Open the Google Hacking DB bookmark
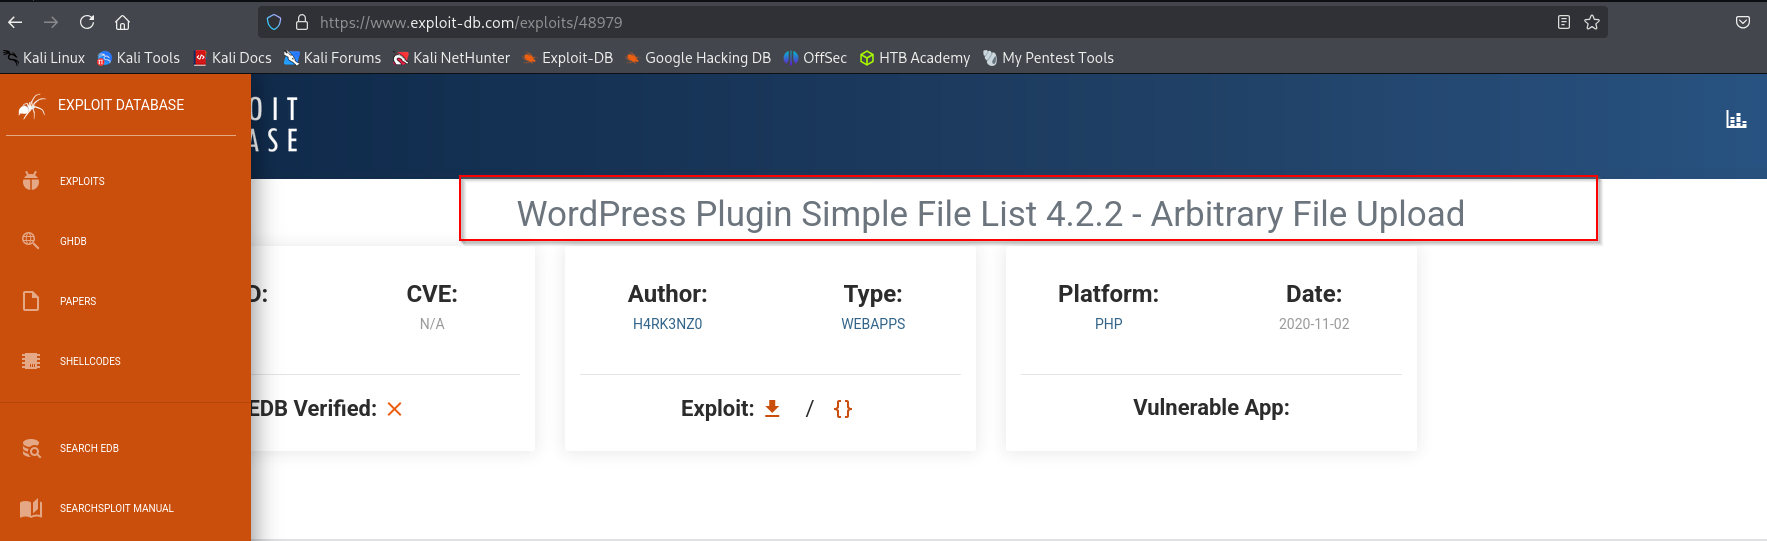This screenshot has width=1767, height=541. point(698,58)
